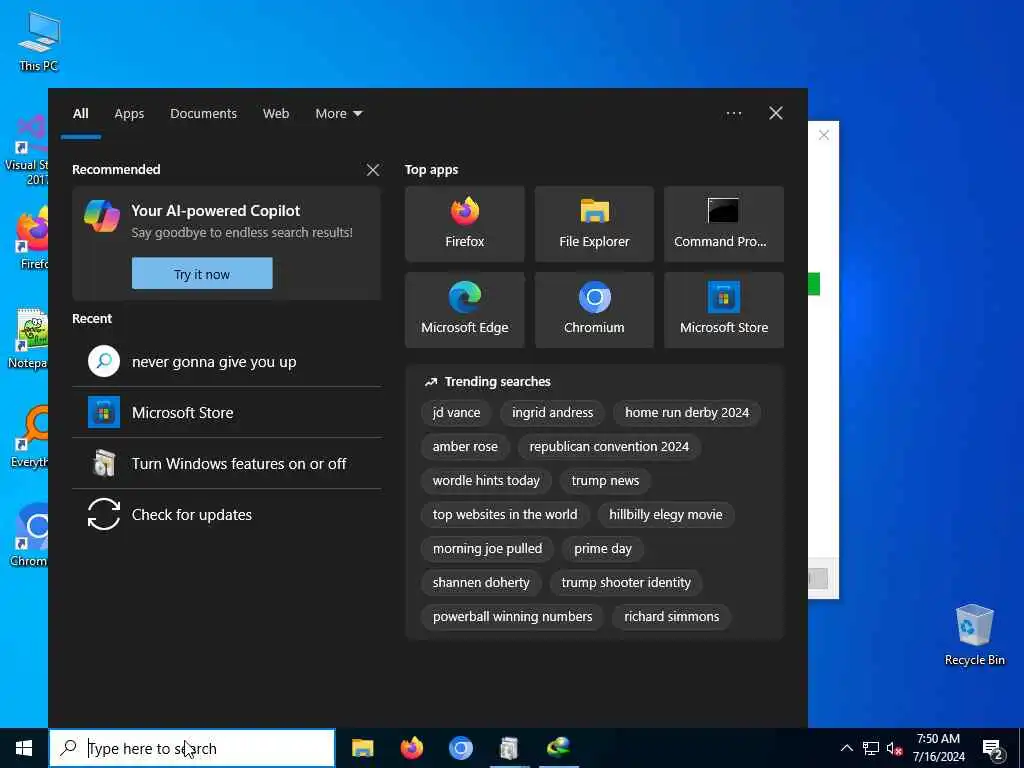Switch to the Documents tab
The image size is (1024, 768).
click(204, 114)
